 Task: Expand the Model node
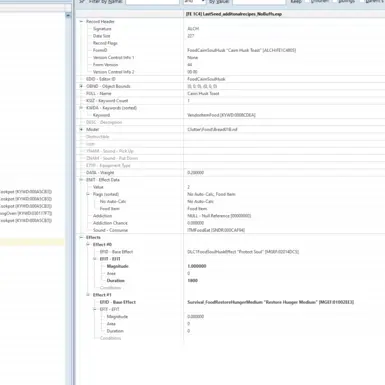pos(81,129)
